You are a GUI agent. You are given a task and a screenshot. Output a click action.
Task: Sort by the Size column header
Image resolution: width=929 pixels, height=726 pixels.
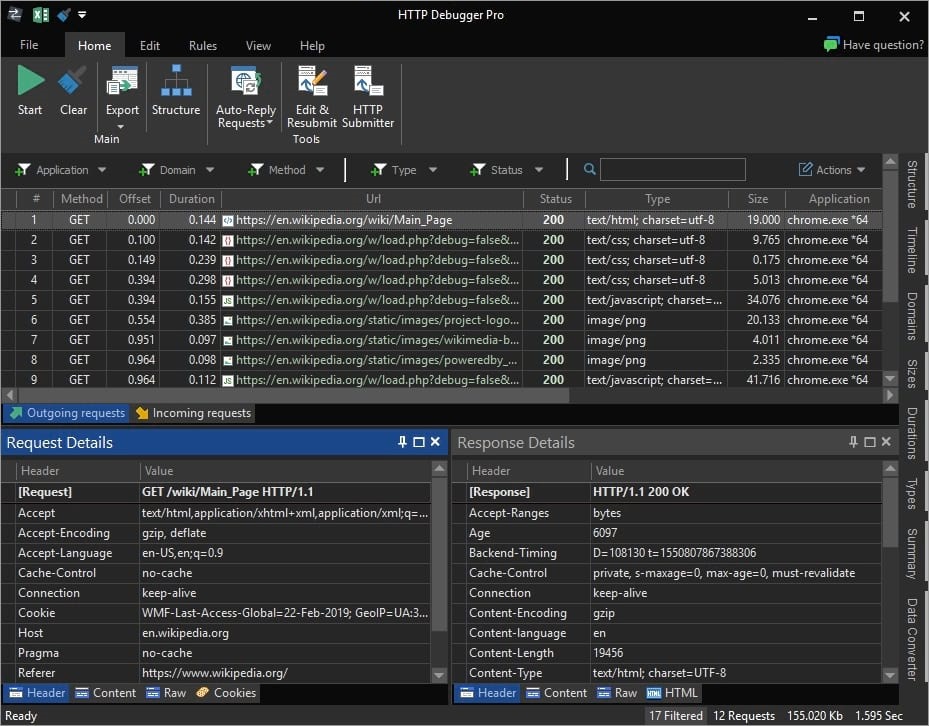(x=757, y=199)
